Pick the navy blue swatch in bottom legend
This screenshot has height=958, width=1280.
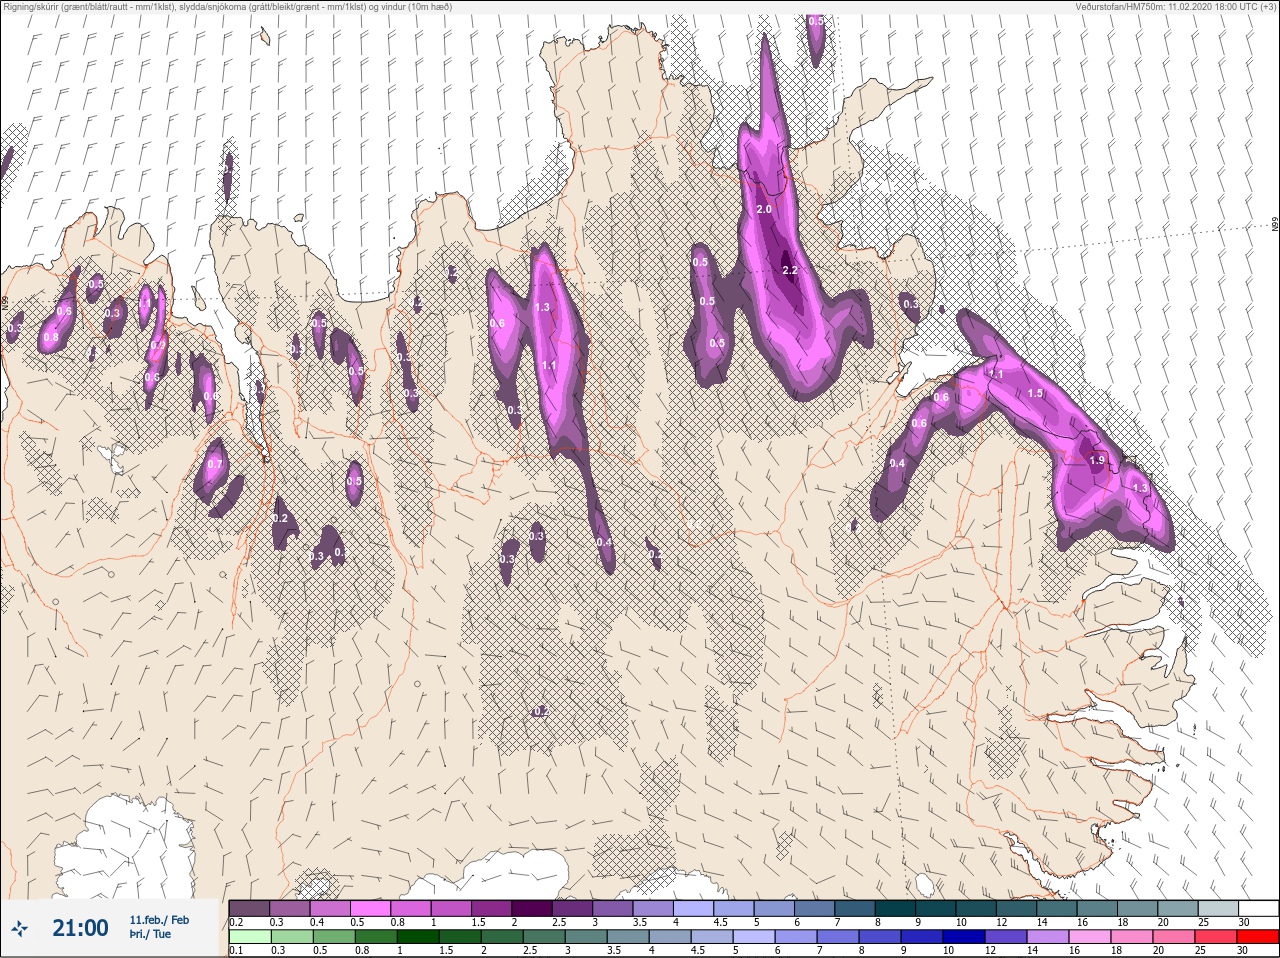[x=963, y=937]
